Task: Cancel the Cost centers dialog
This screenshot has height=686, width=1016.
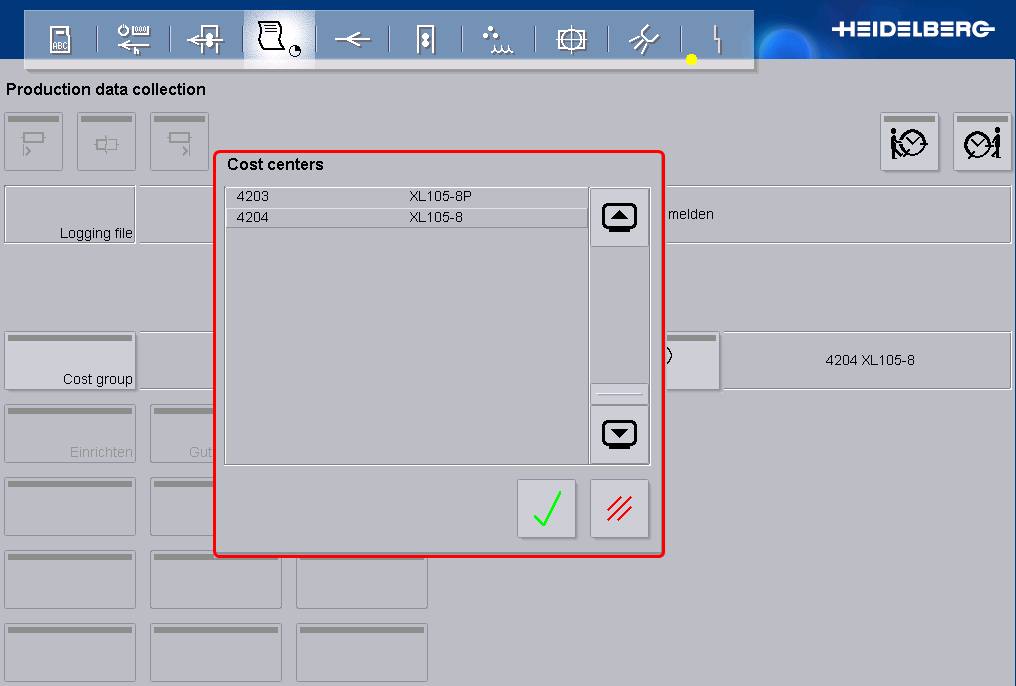Action: tap(619, 509)
